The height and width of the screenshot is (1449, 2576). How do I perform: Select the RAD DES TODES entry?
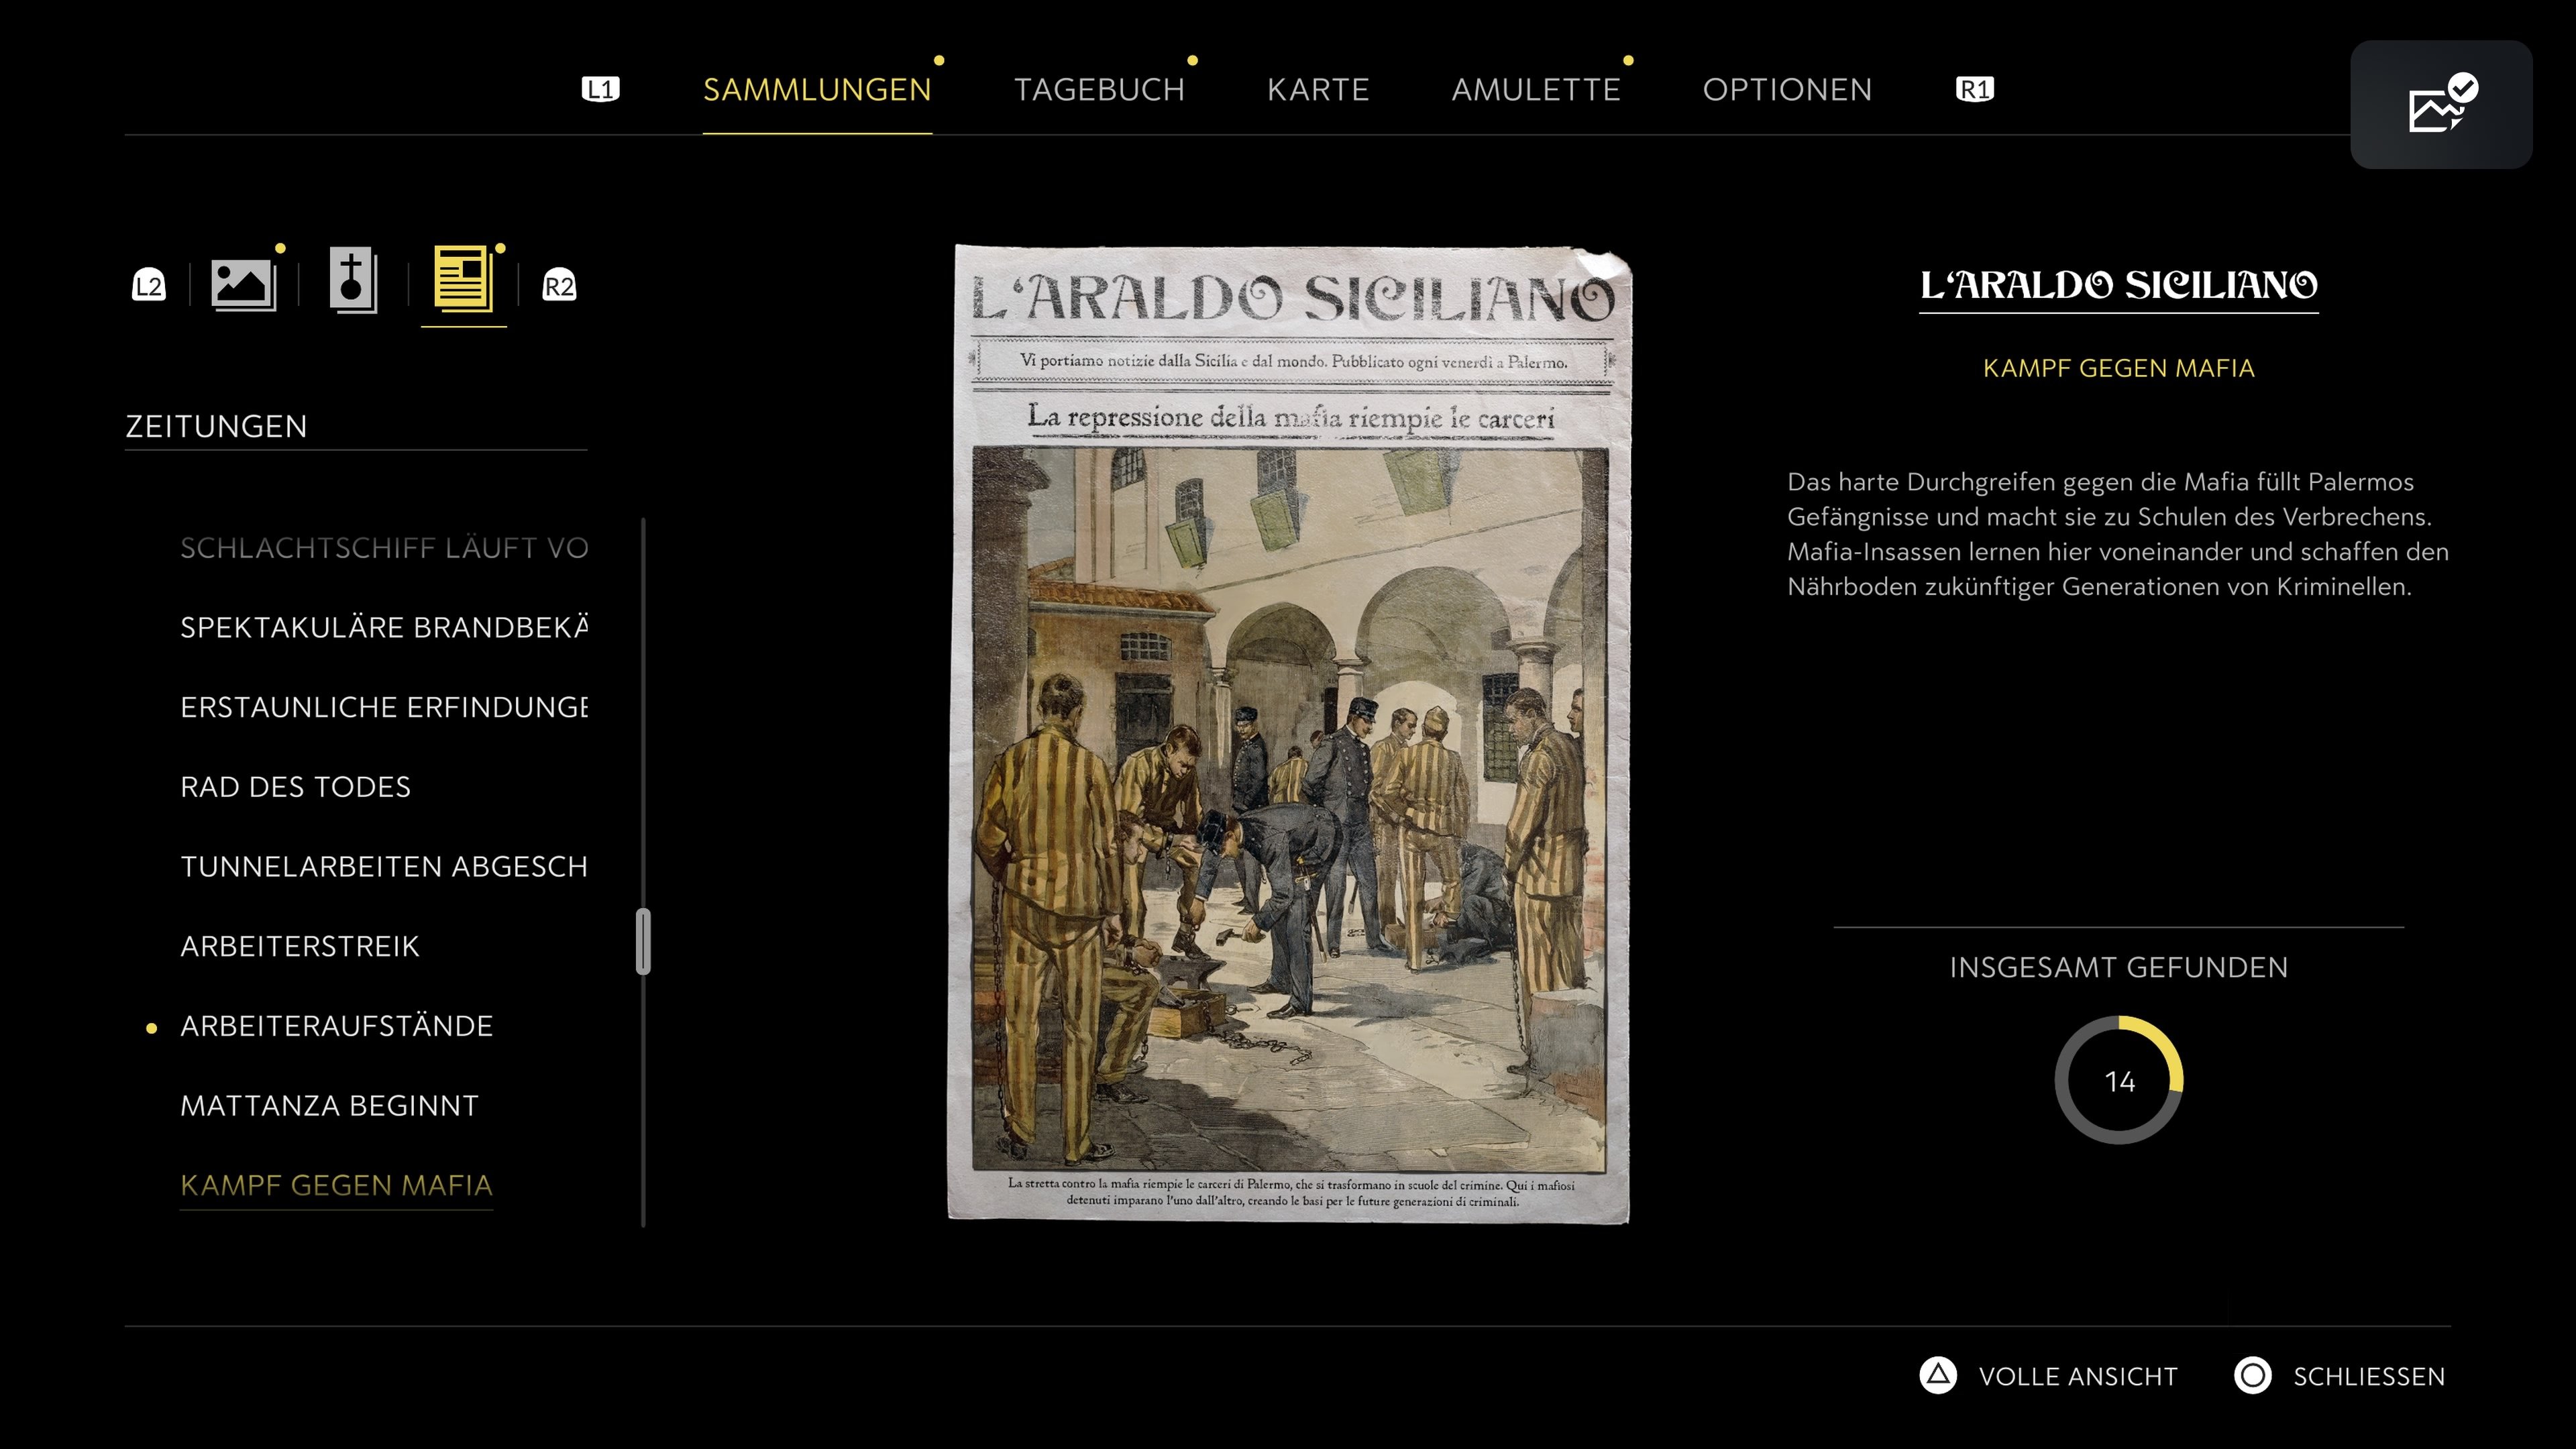(x=295, y=787)
